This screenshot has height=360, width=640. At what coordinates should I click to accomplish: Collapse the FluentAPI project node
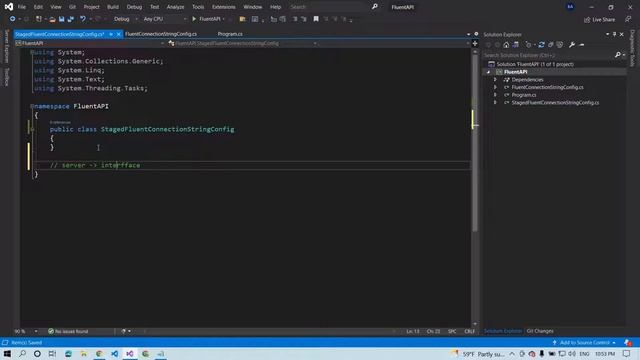(x=489, y=72)
